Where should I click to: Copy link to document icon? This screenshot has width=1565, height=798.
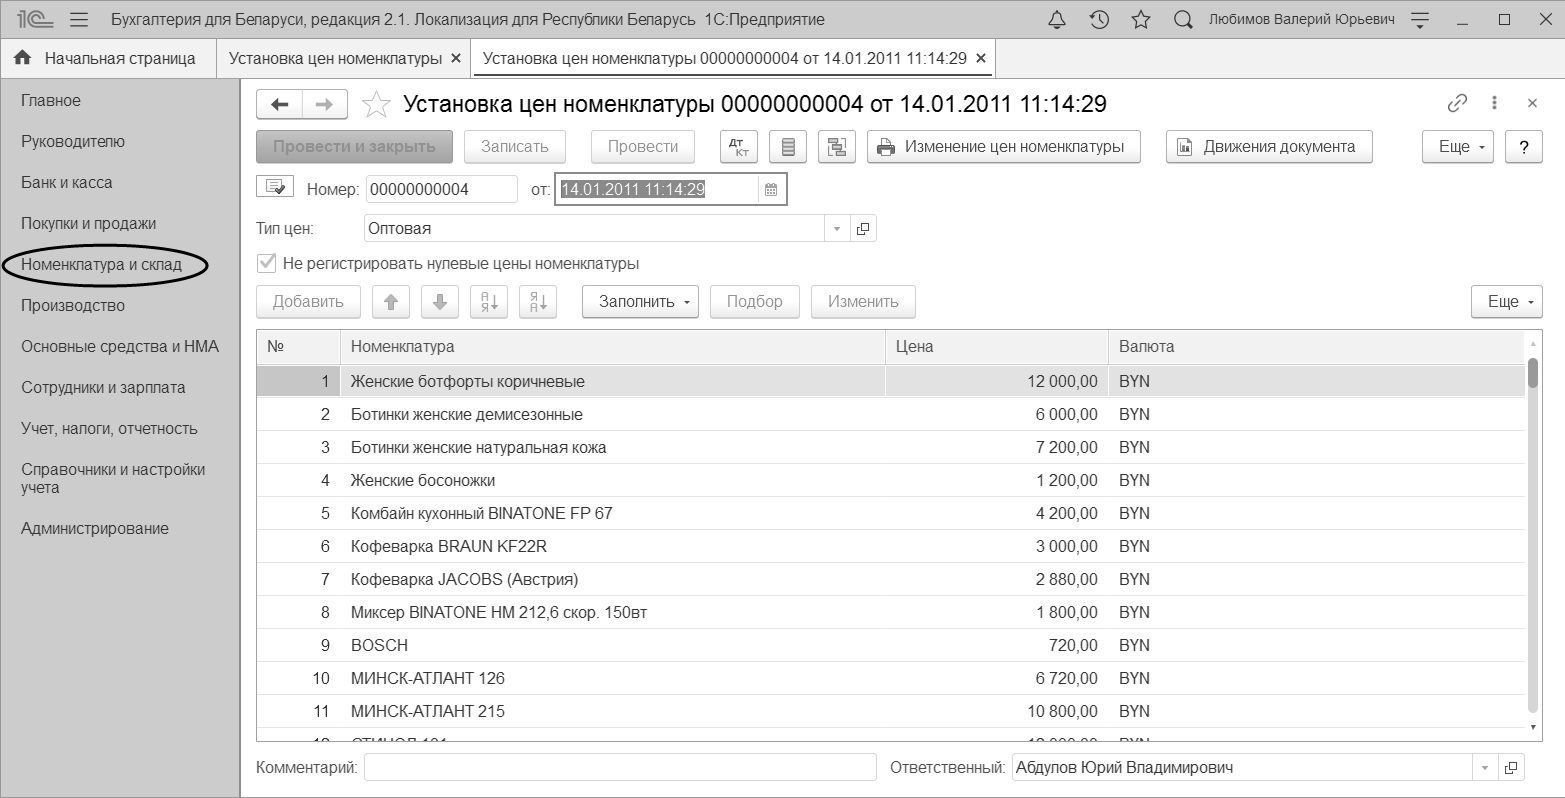[1457, 103]
